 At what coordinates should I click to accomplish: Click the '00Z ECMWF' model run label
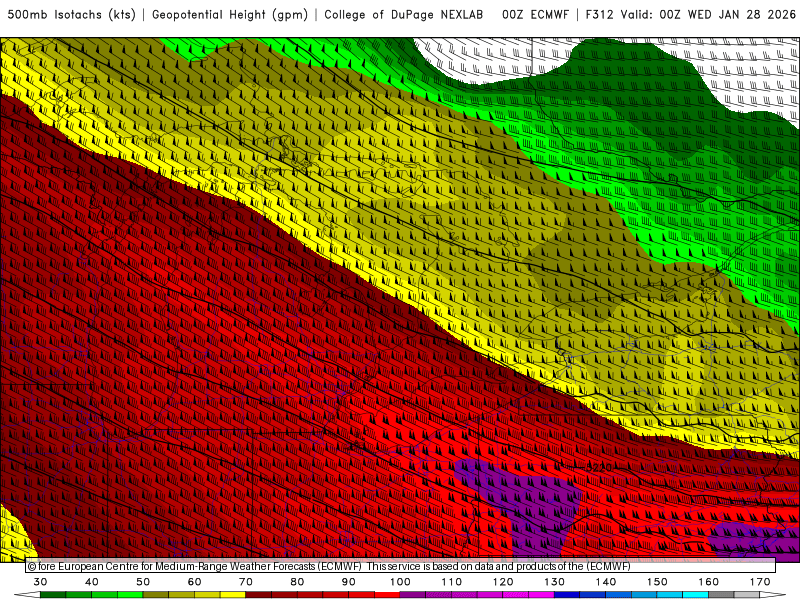coord(535,15)
